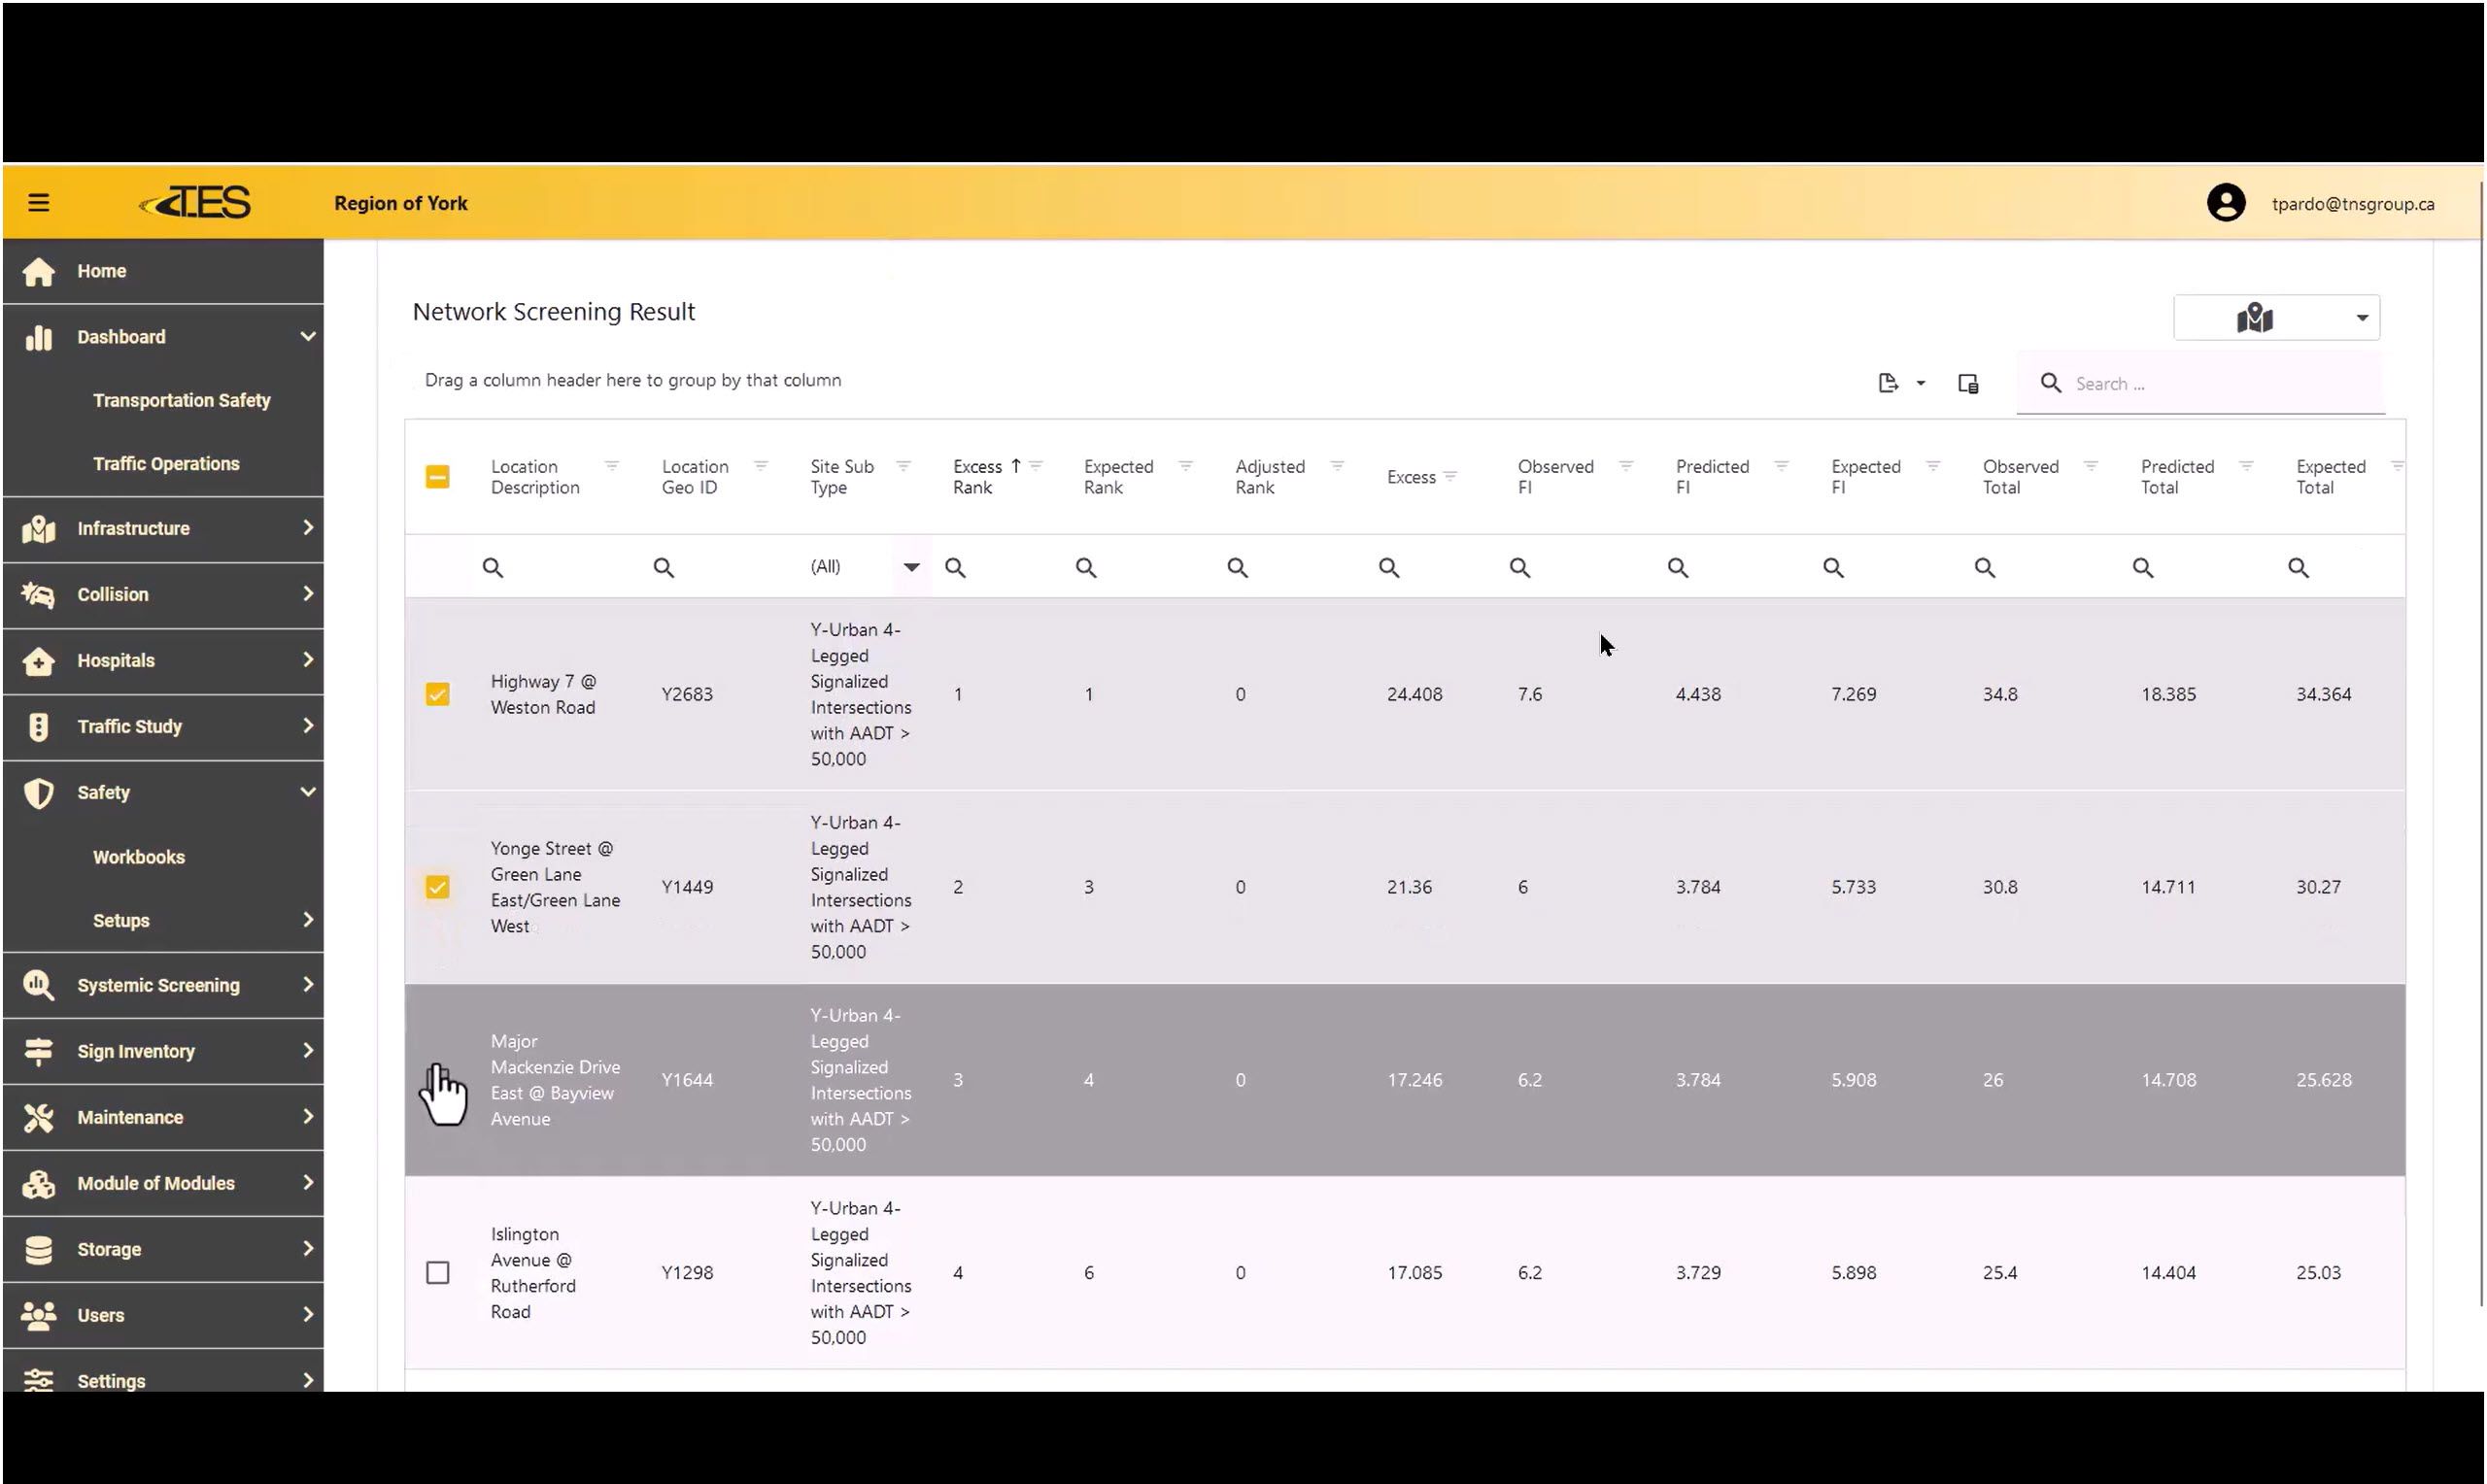Sort by Excess Rank column header

coord(976,477)
